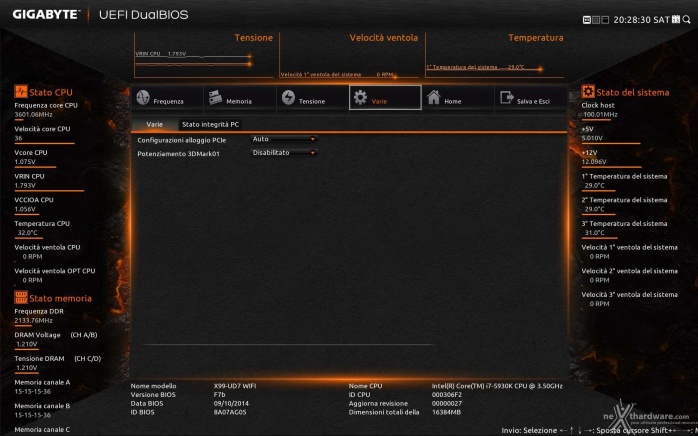Switch to Stato integrità PC sub-tab

point(211,125)
